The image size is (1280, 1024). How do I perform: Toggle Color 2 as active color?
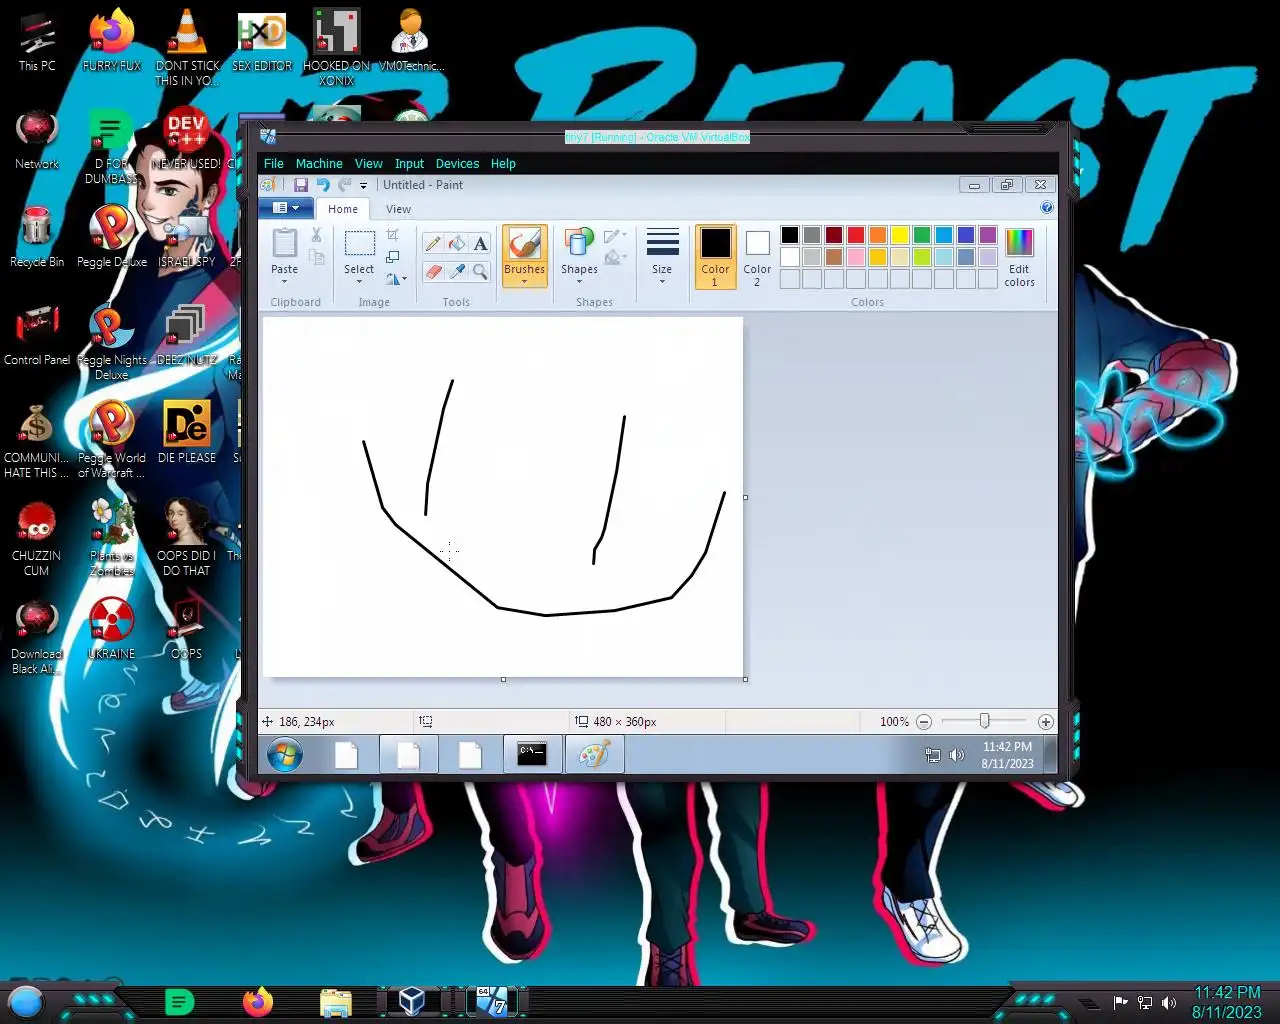pos(757,257)
